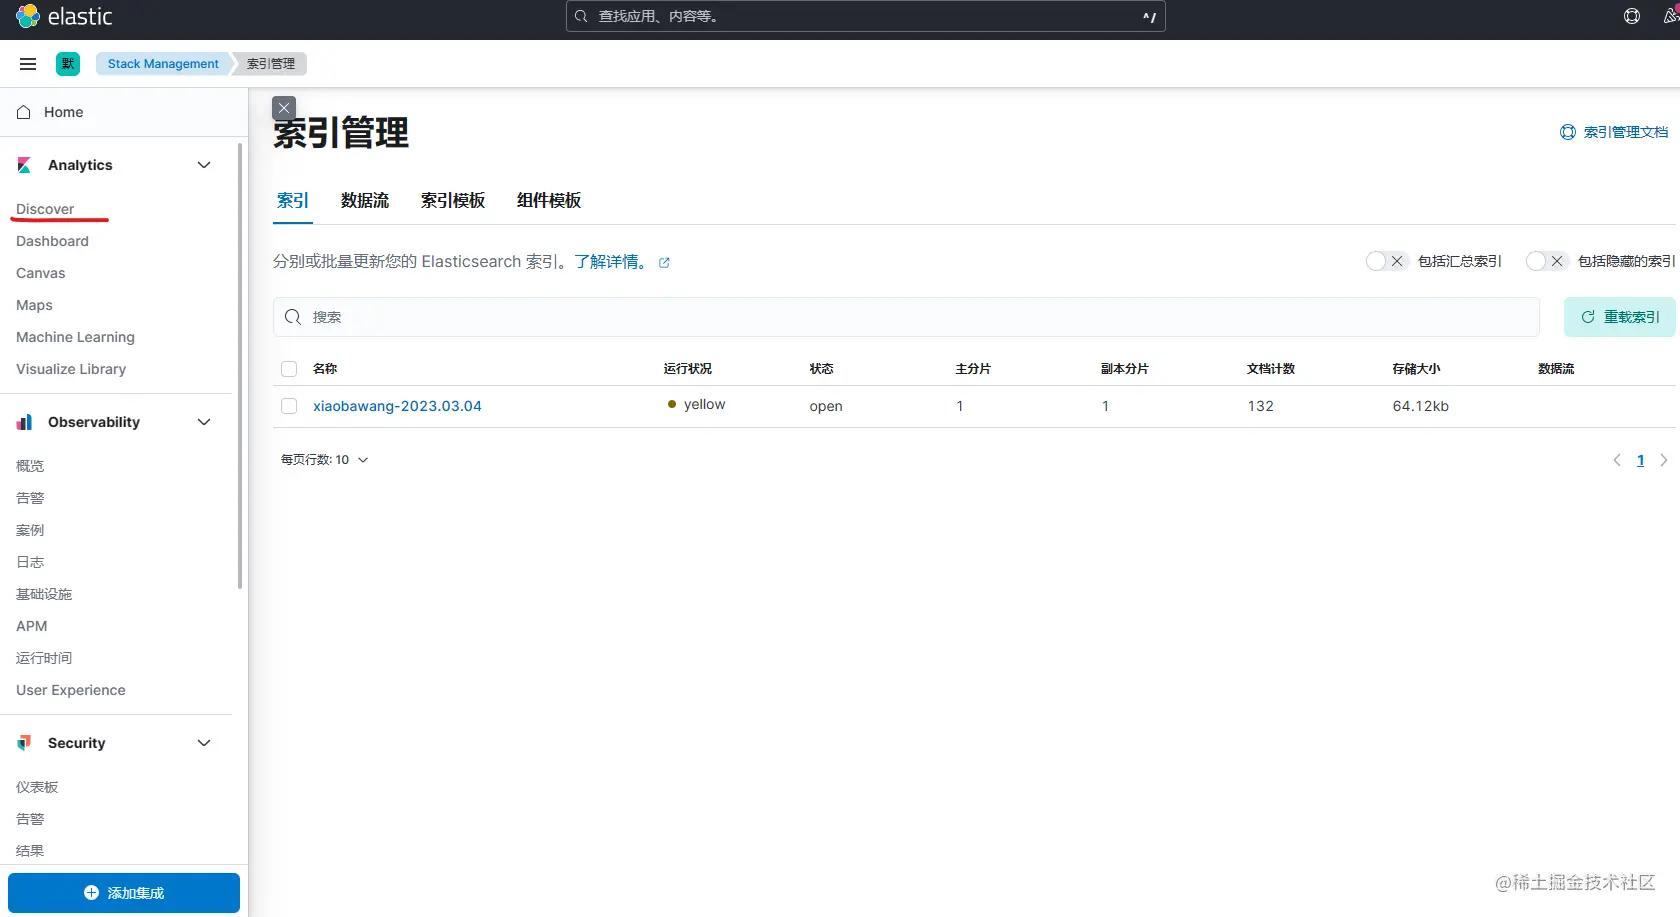Switch to the 组件模板 tab
This screenshot has height=917, width=1680.
(x=548, y=200)
